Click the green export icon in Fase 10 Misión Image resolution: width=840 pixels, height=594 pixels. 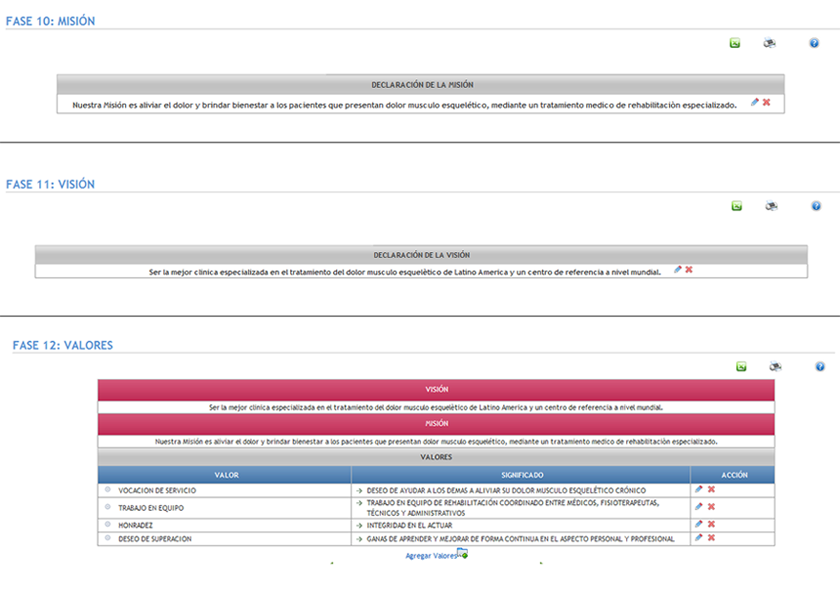735,43
